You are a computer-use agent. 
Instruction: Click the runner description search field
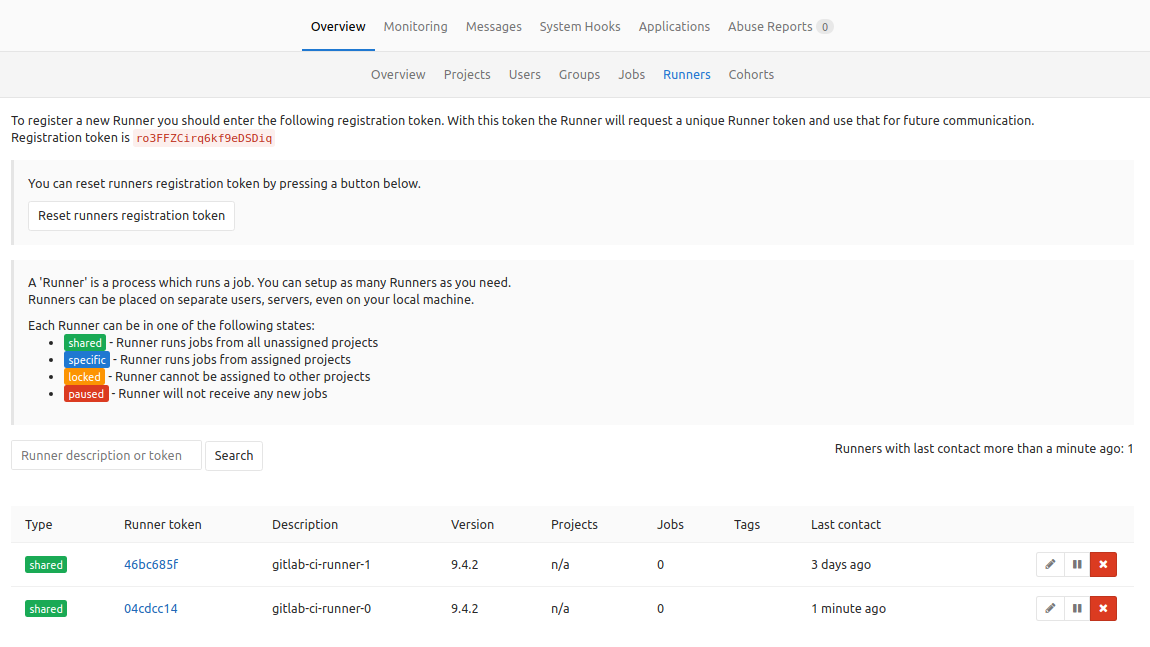tap(106, 455)
